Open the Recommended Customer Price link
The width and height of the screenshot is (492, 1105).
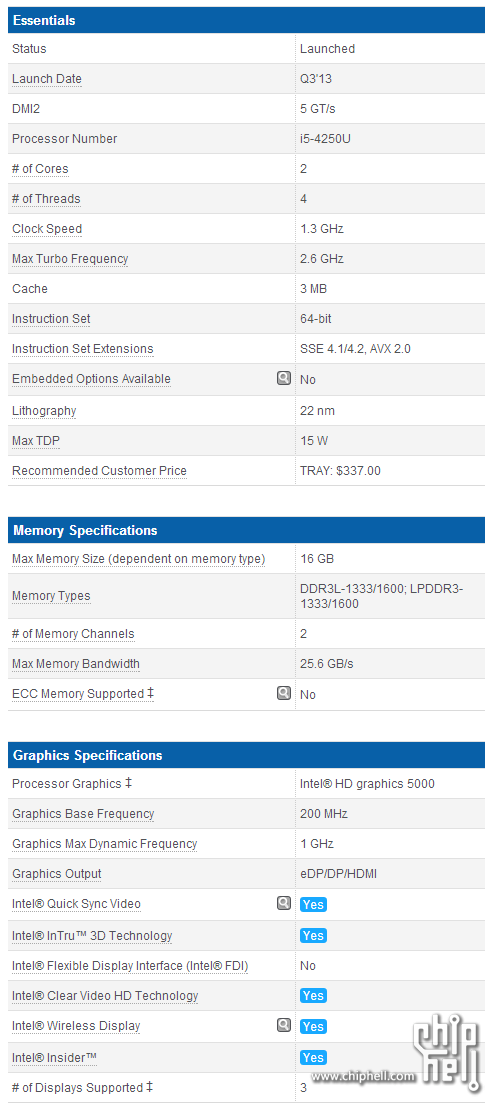coord(99,471)
